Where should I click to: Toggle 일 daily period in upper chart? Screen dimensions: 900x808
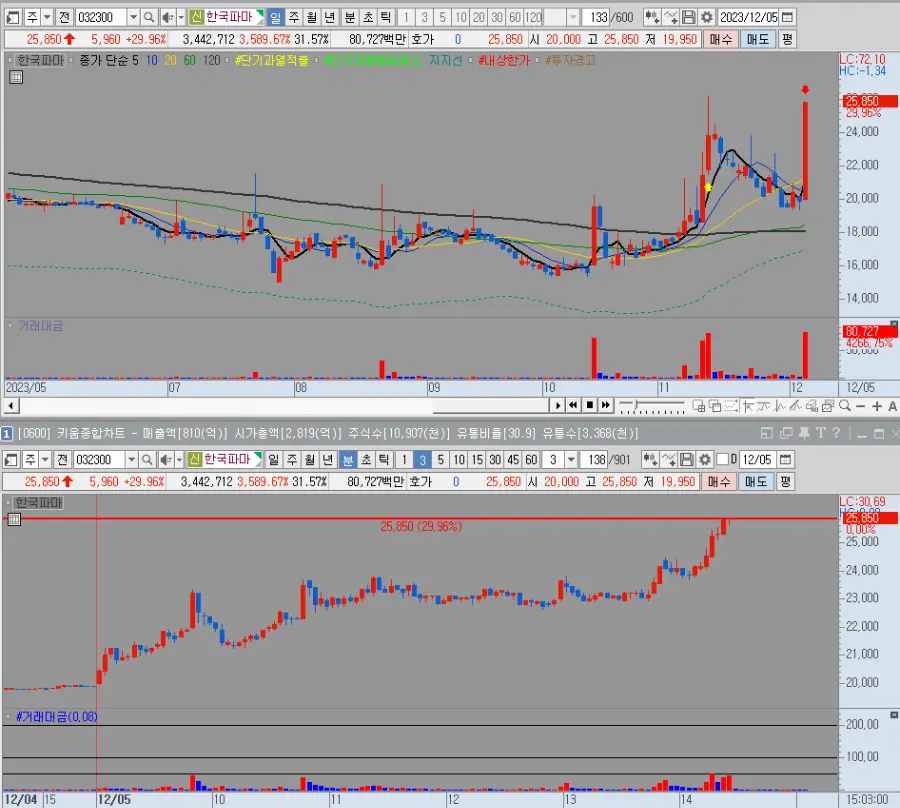coord(275,17)
